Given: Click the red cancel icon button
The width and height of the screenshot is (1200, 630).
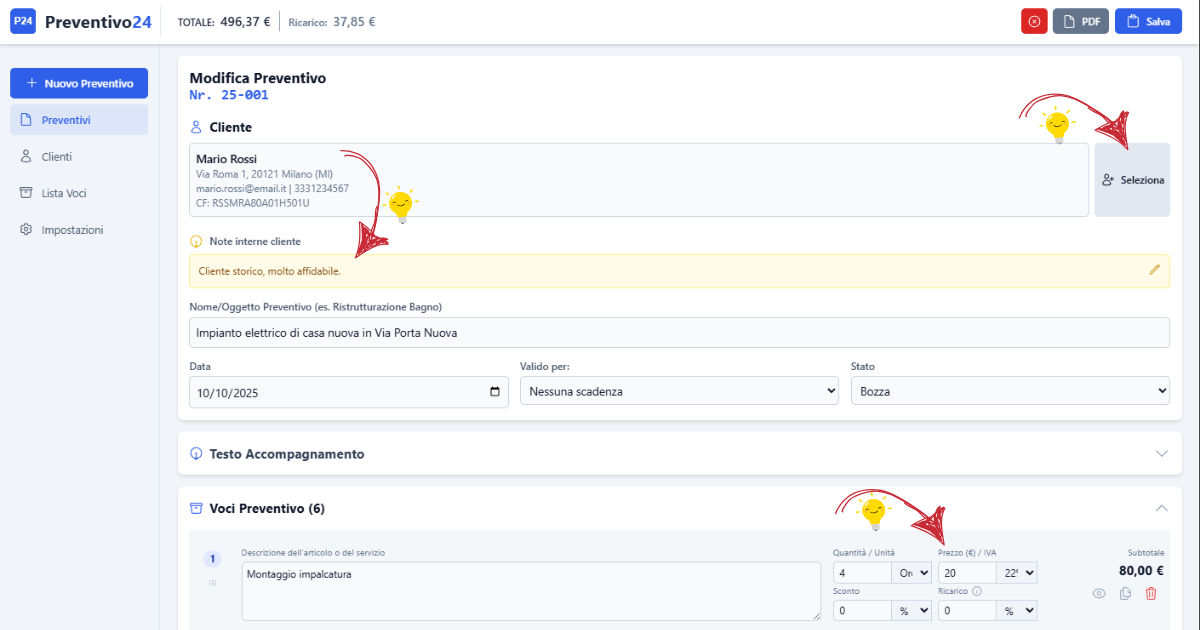Looking at the screenshot, I should 1034,21.
